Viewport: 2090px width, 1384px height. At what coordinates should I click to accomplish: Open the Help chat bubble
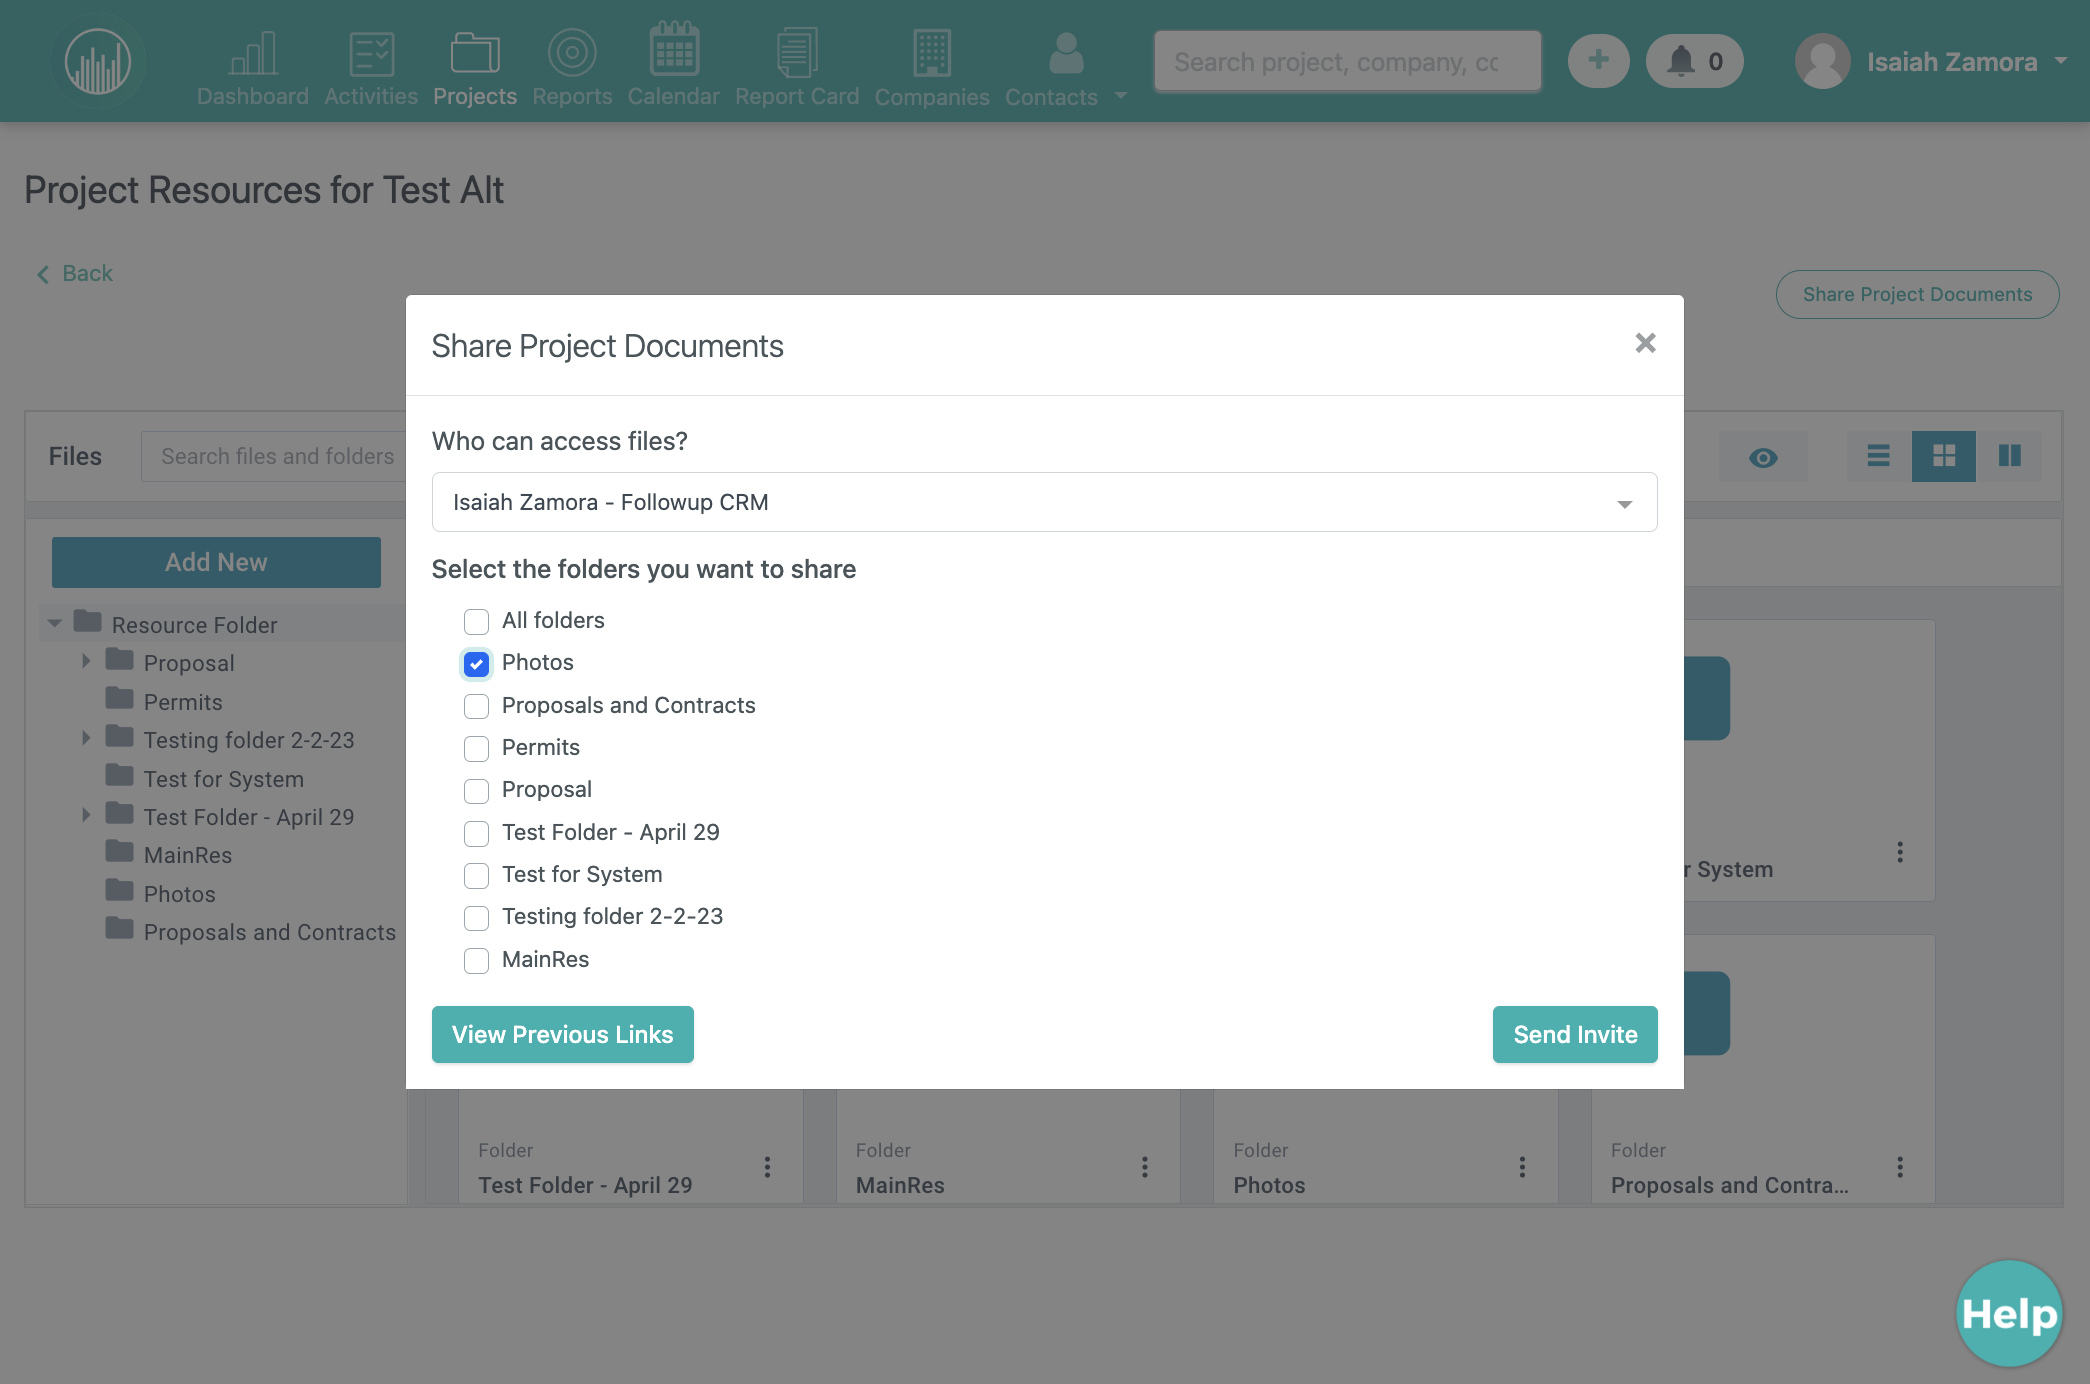[x=2009, y=1313]
